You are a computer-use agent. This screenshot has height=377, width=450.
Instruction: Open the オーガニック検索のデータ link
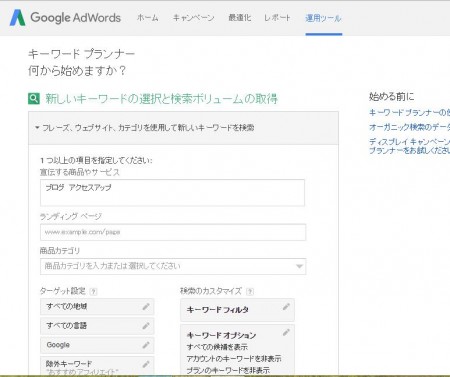[409, 127]
